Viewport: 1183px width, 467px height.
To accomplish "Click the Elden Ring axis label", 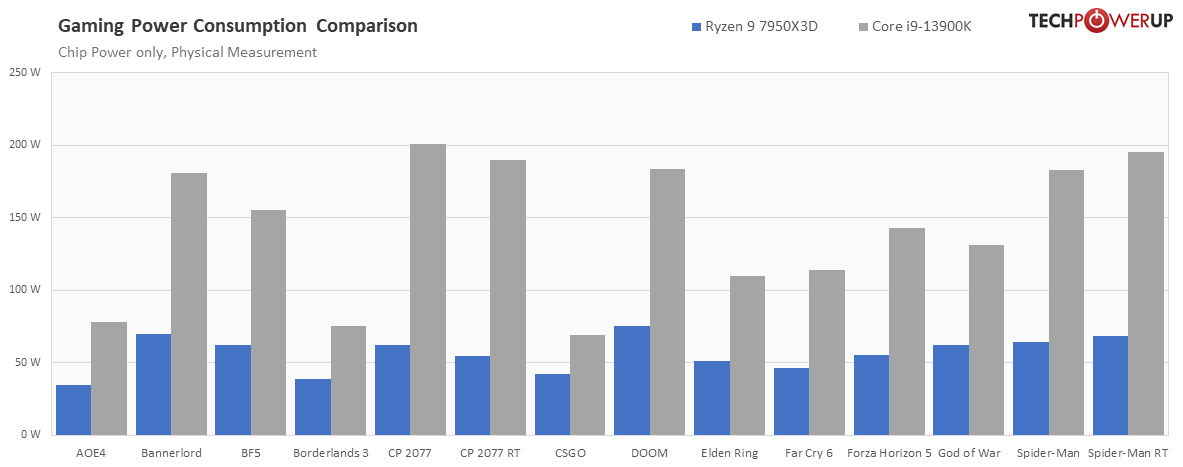I will point(730,453).
